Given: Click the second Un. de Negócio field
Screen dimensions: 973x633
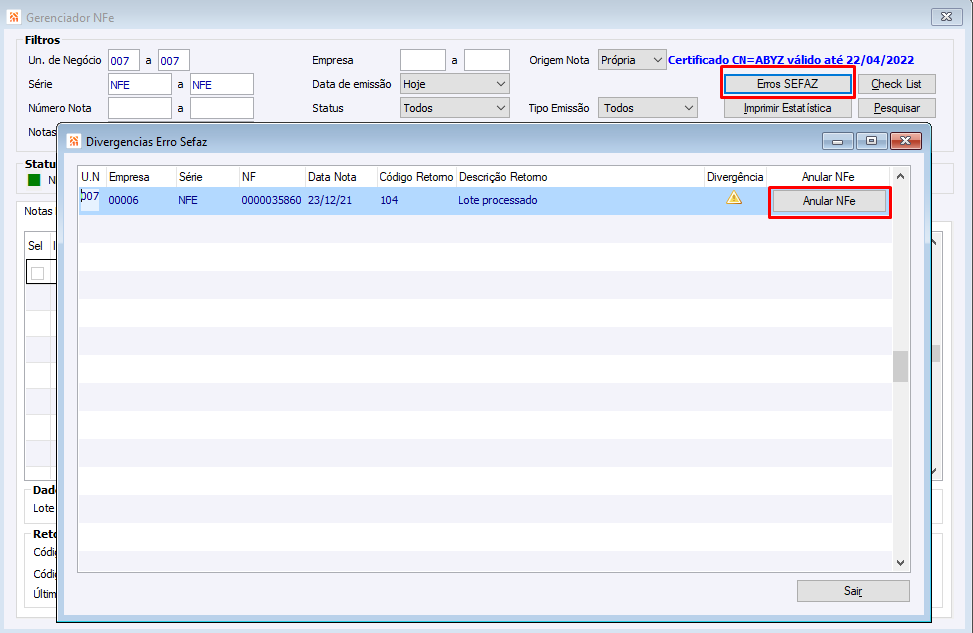Looking at the screenshot, I should [173, 61].
